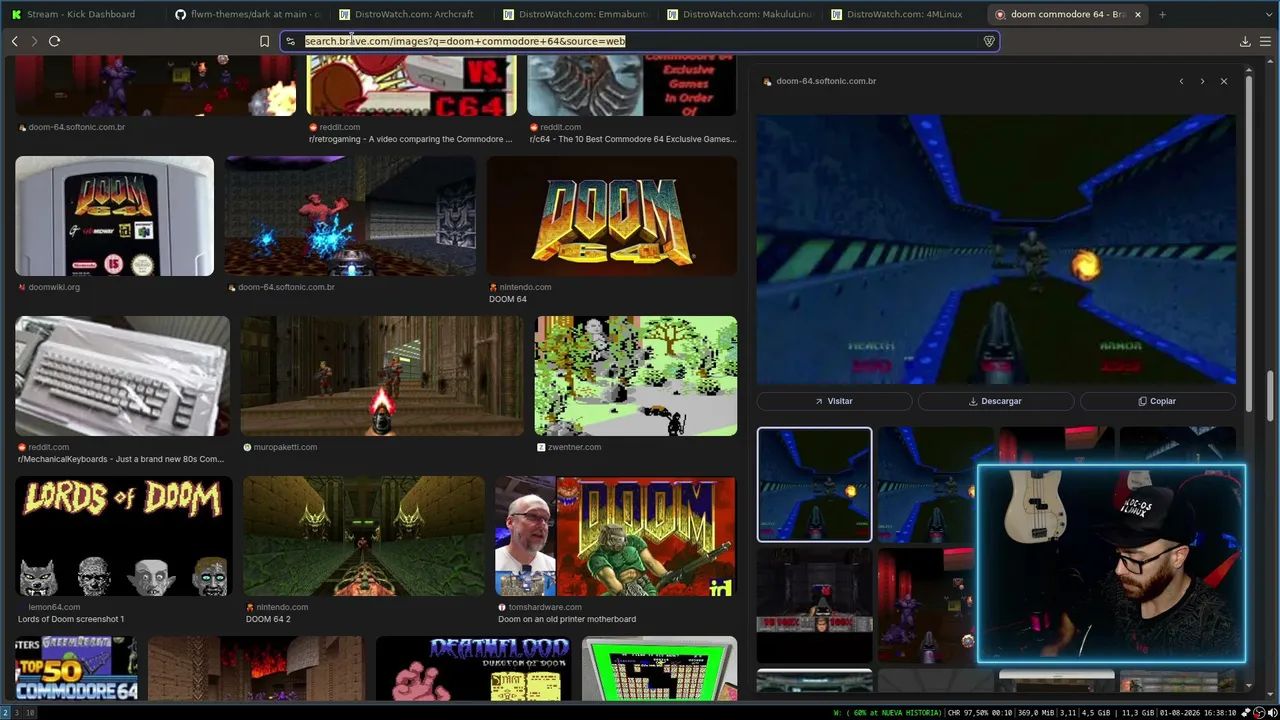Open doom-64.softonic.com.br link in preview header
Image resolution: width=1280 pixels, height=720 pixels.
(x=826, y=81)
